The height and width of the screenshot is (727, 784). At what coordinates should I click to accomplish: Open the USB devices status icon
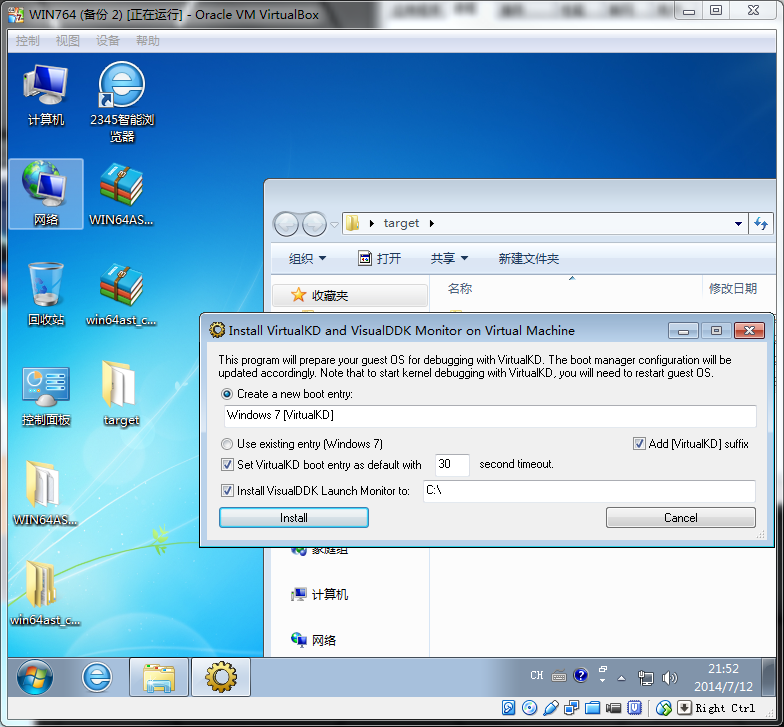pos(550,708)
